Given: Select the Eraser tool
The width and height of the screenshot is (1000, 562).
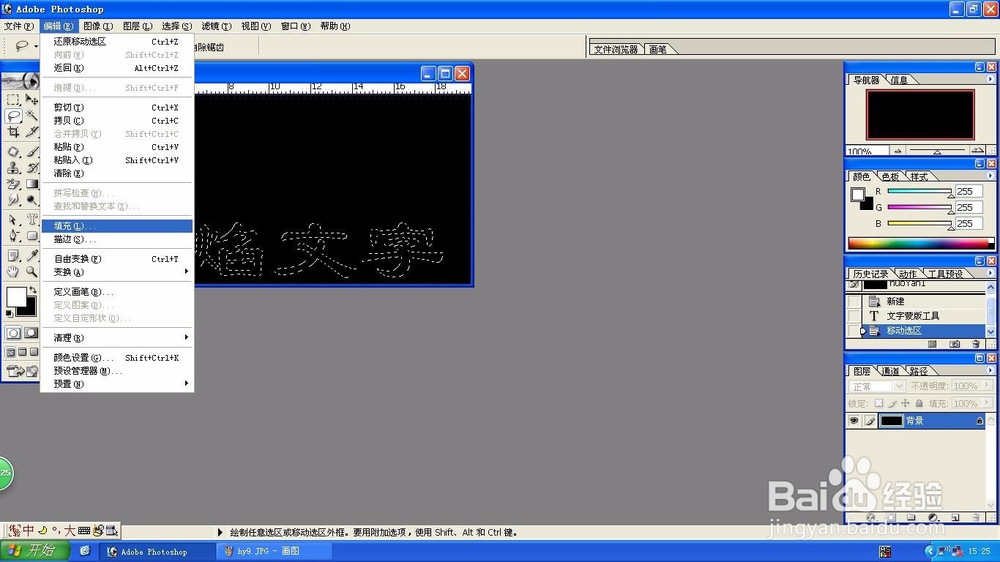Looking at the screenshot, I should 13,184.
